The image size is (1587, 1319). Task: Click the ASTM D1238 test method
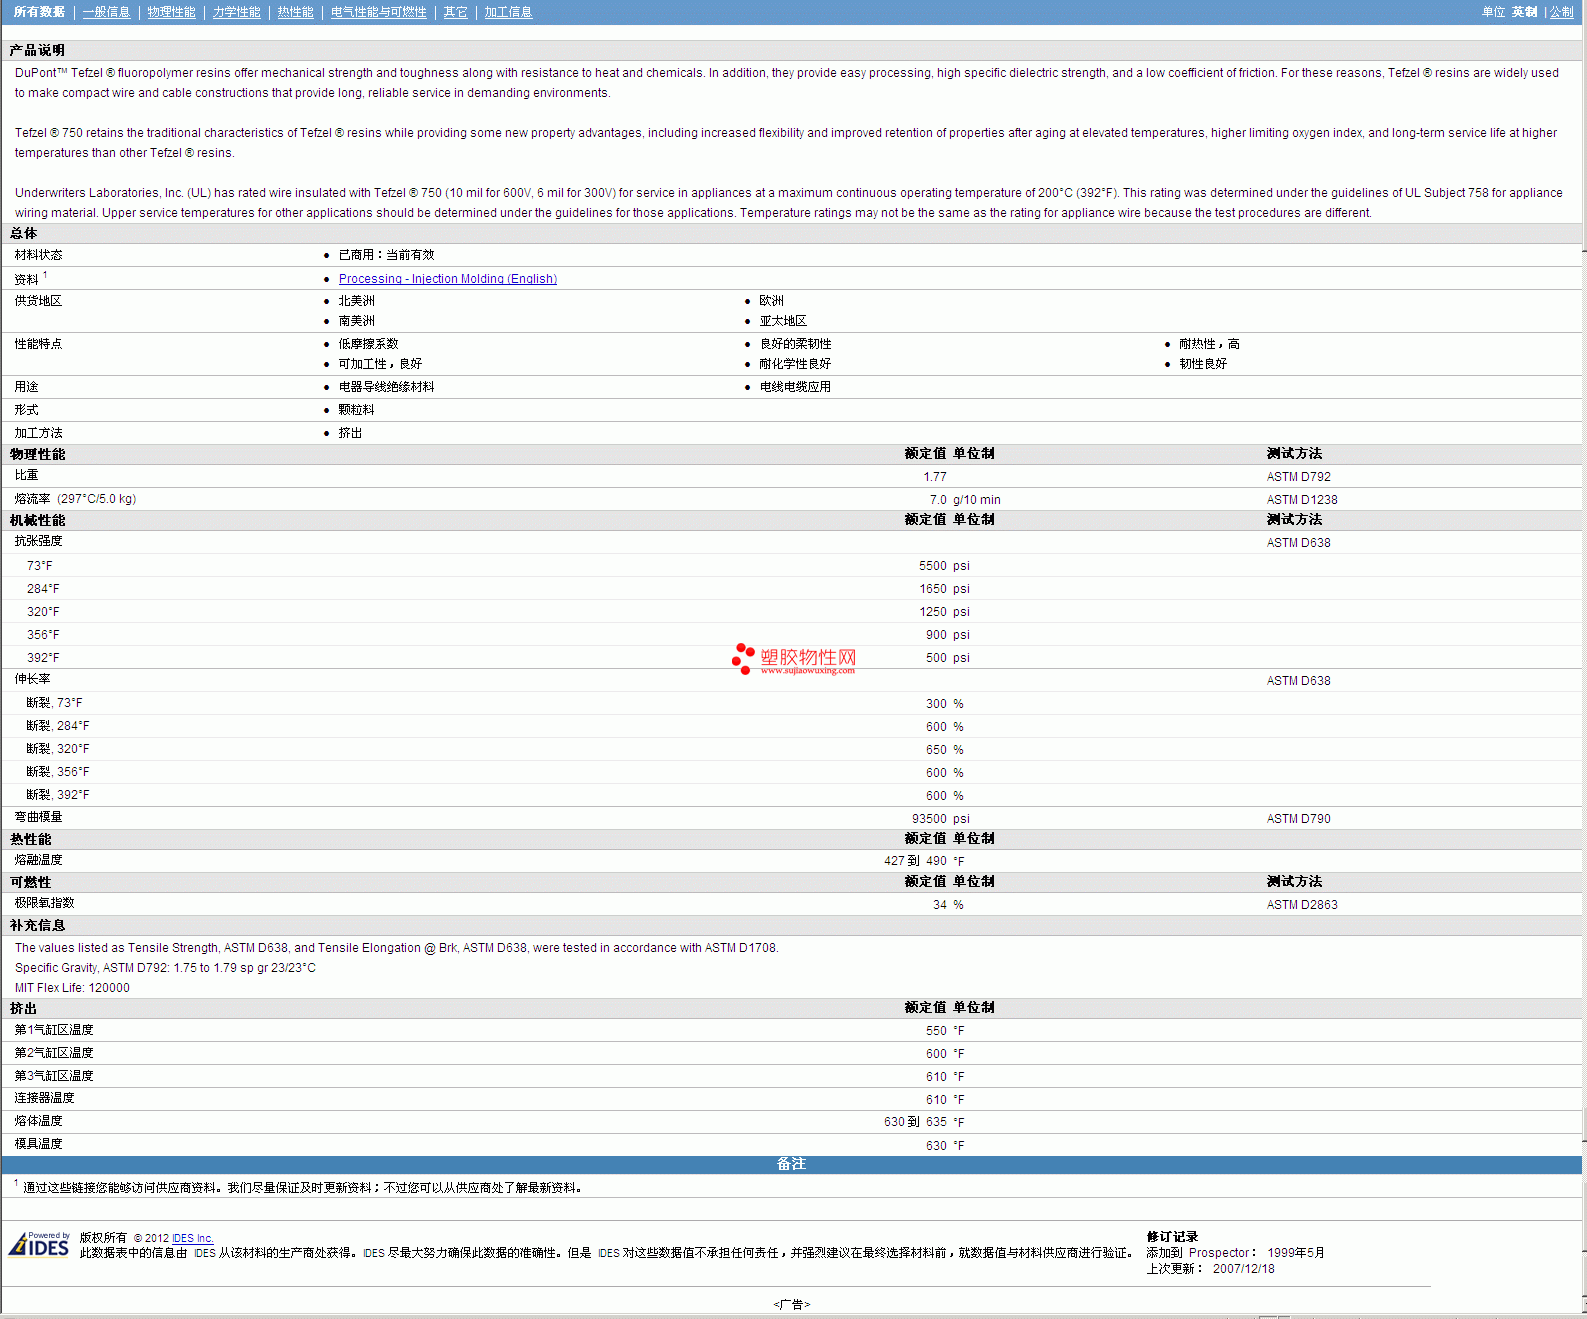(1301, 500)
